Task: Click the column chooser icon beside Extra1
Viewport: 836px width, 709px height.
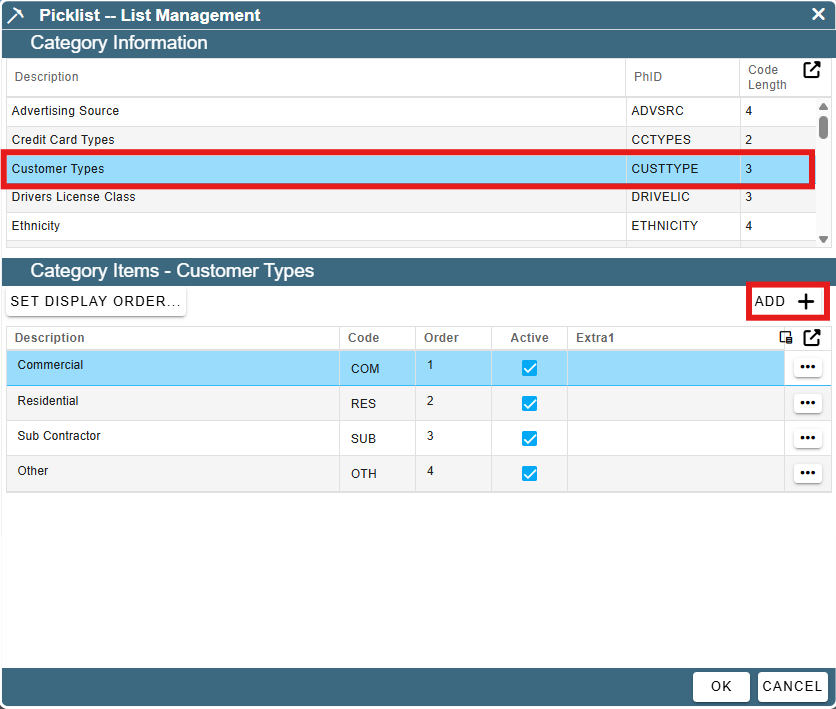Action: [785, 337]
